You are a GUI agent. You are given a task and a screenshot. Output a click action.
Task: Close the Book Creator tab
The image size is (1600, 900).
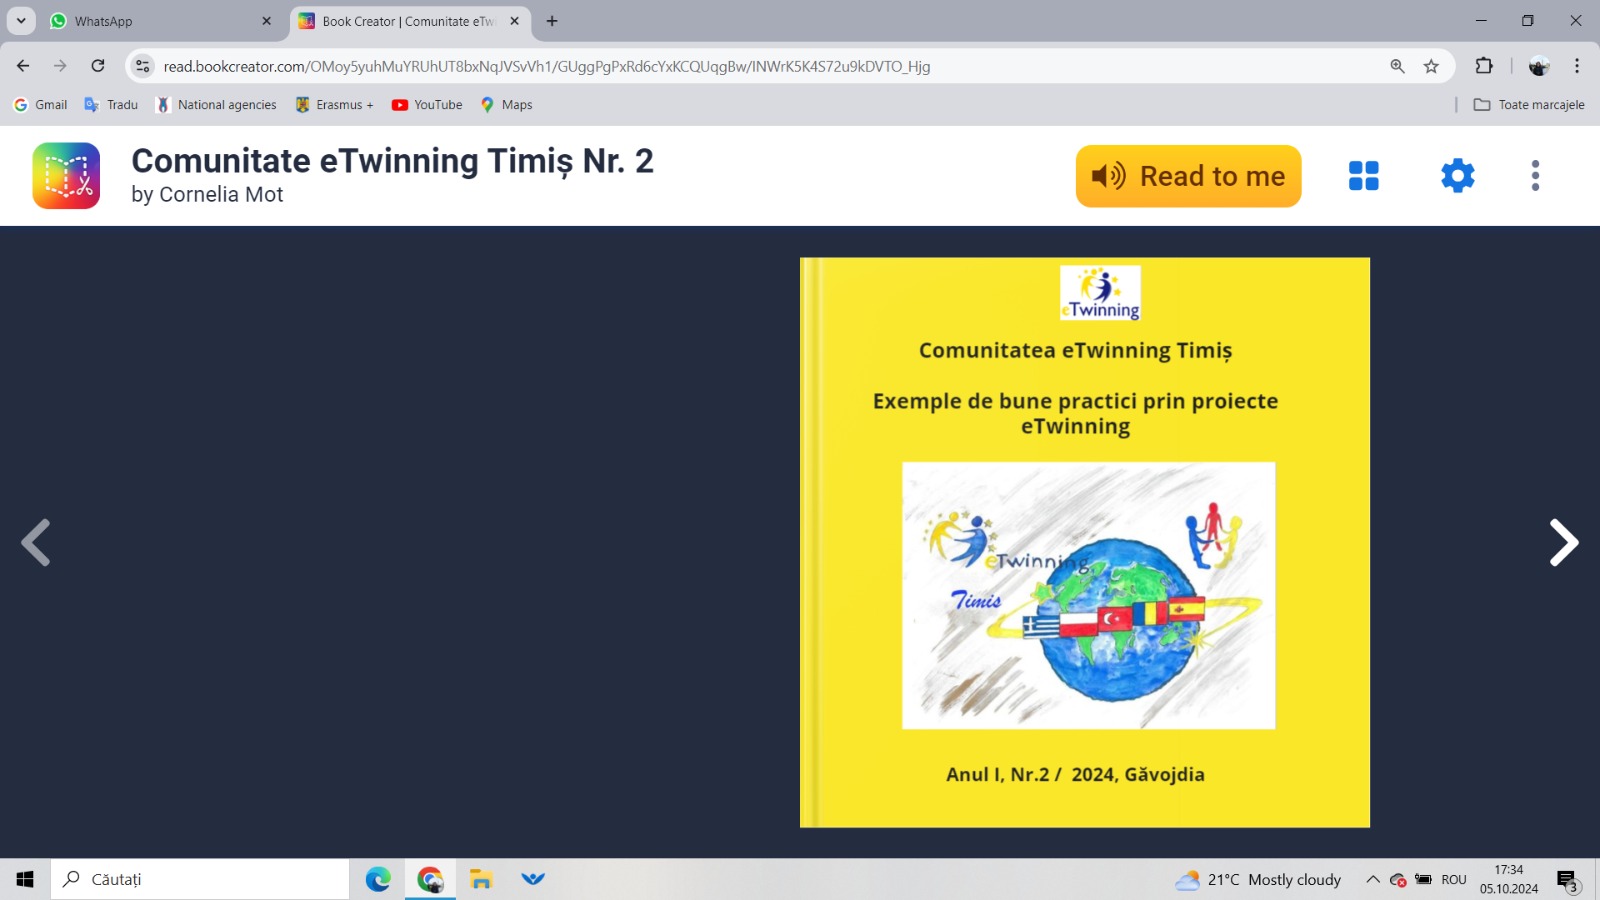[514, 21]
